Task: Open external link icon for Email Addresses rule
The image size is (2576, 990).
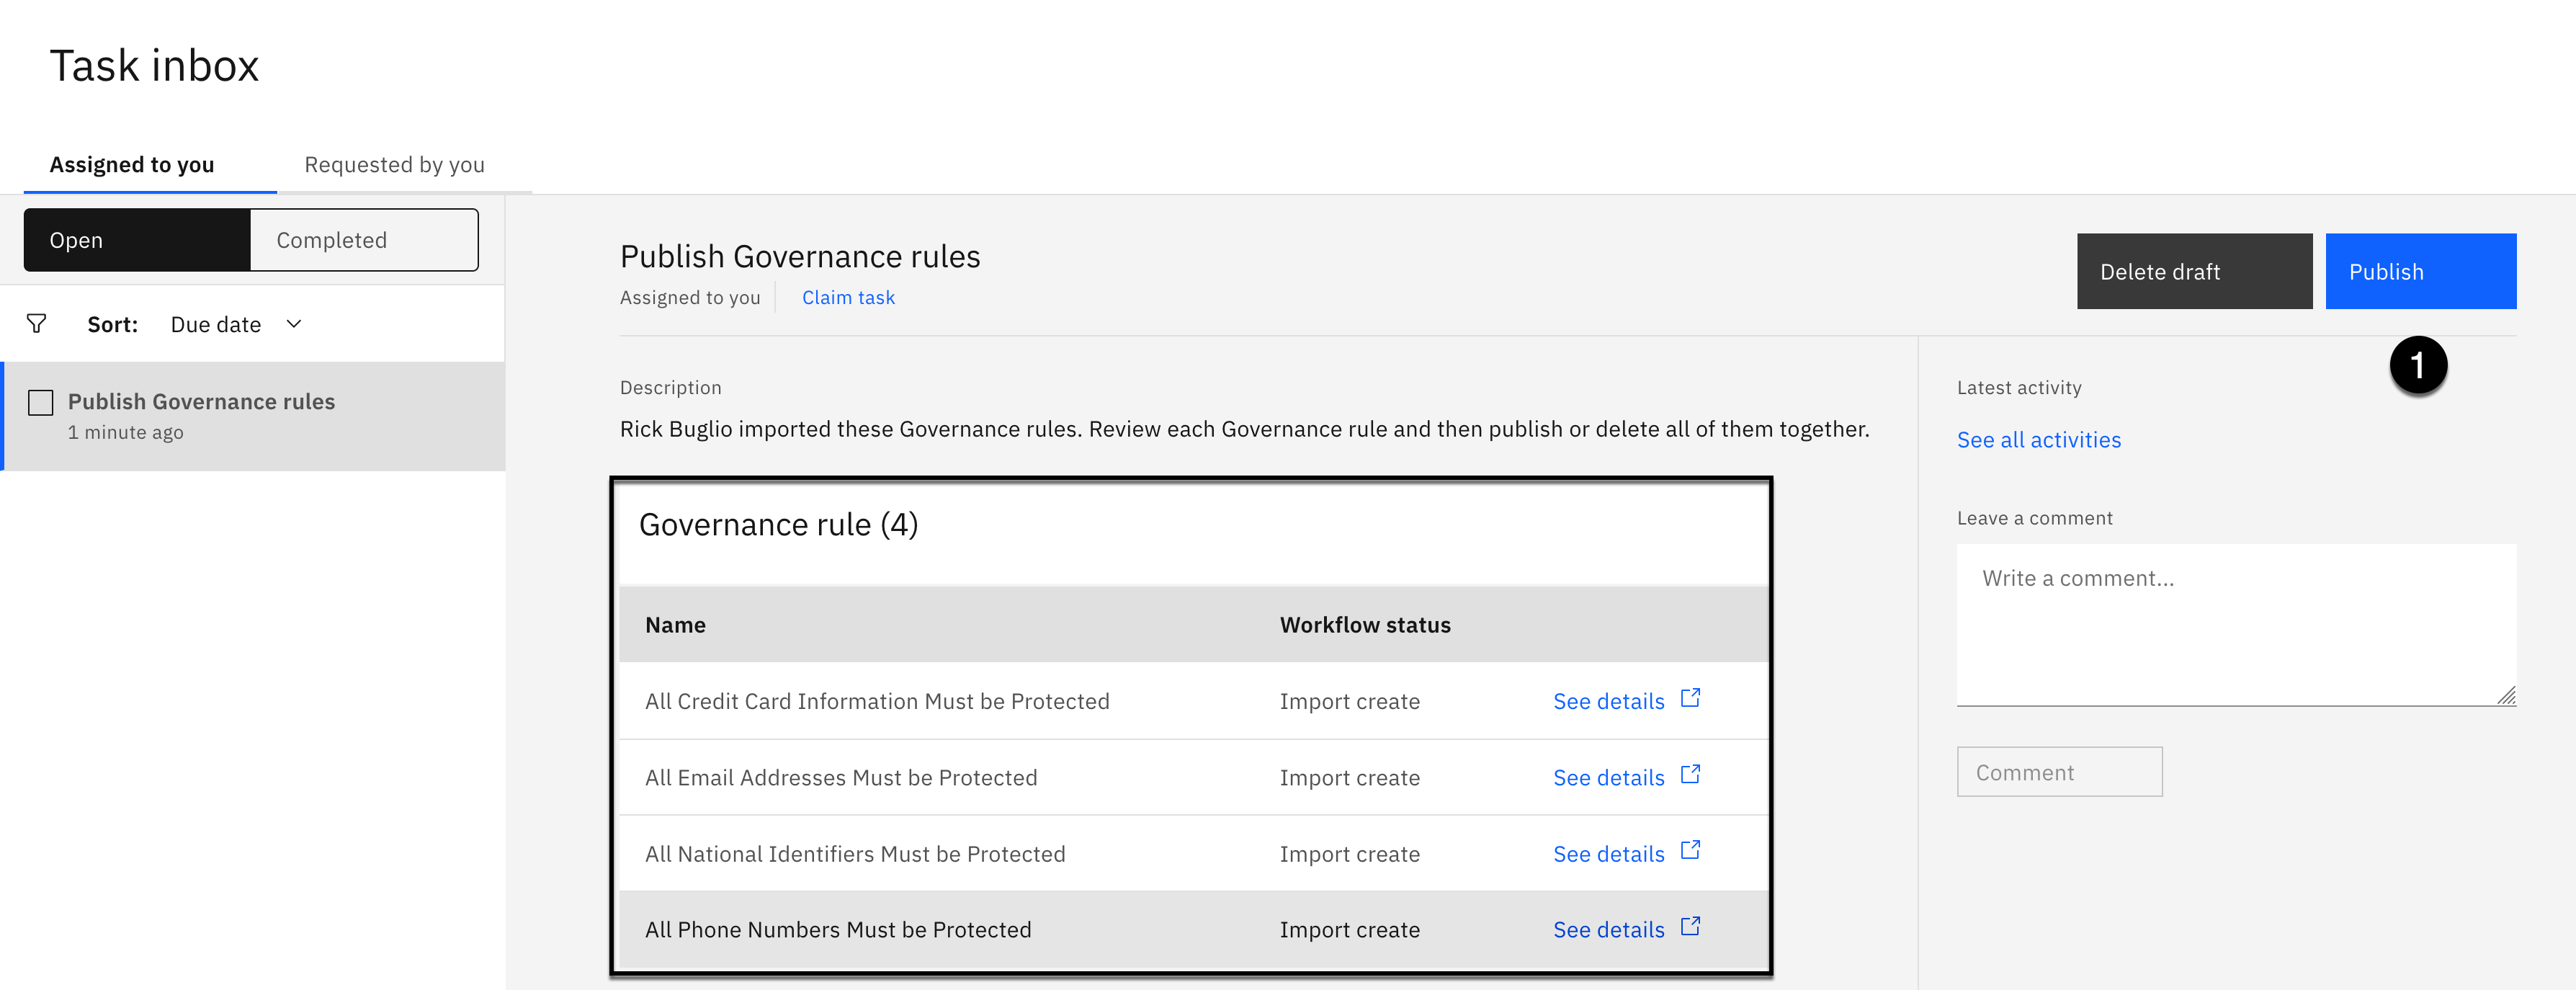Action: click(1690, 774)
